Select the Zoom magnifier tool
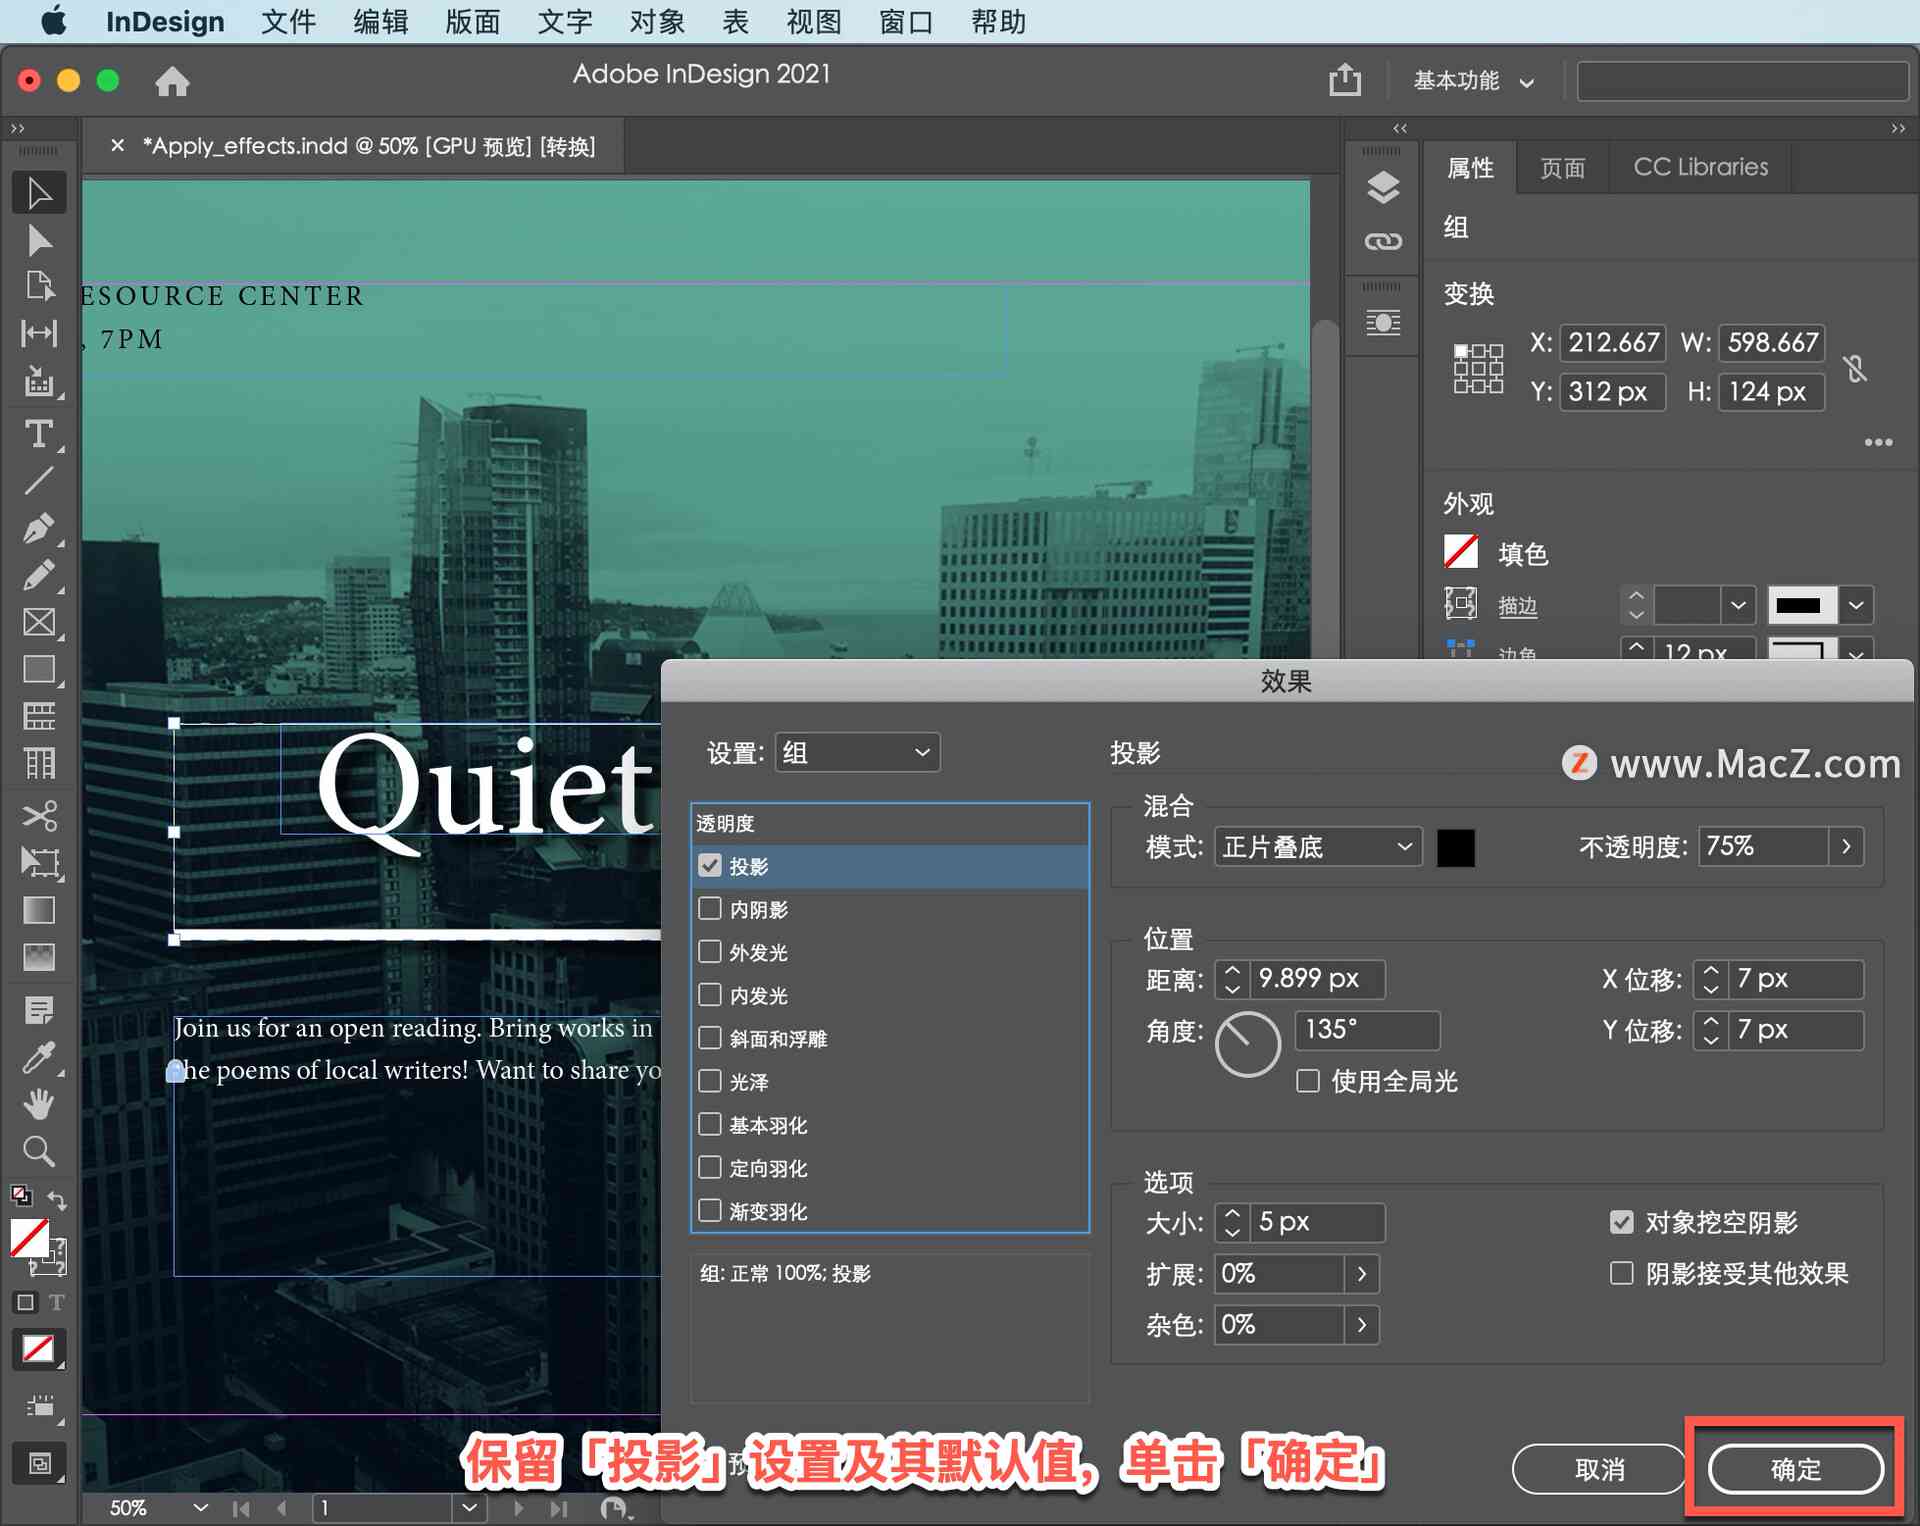Image resolution: width=1920 pixels, height=1526 pixels. pyautogui.click(x=39, y=1152)
